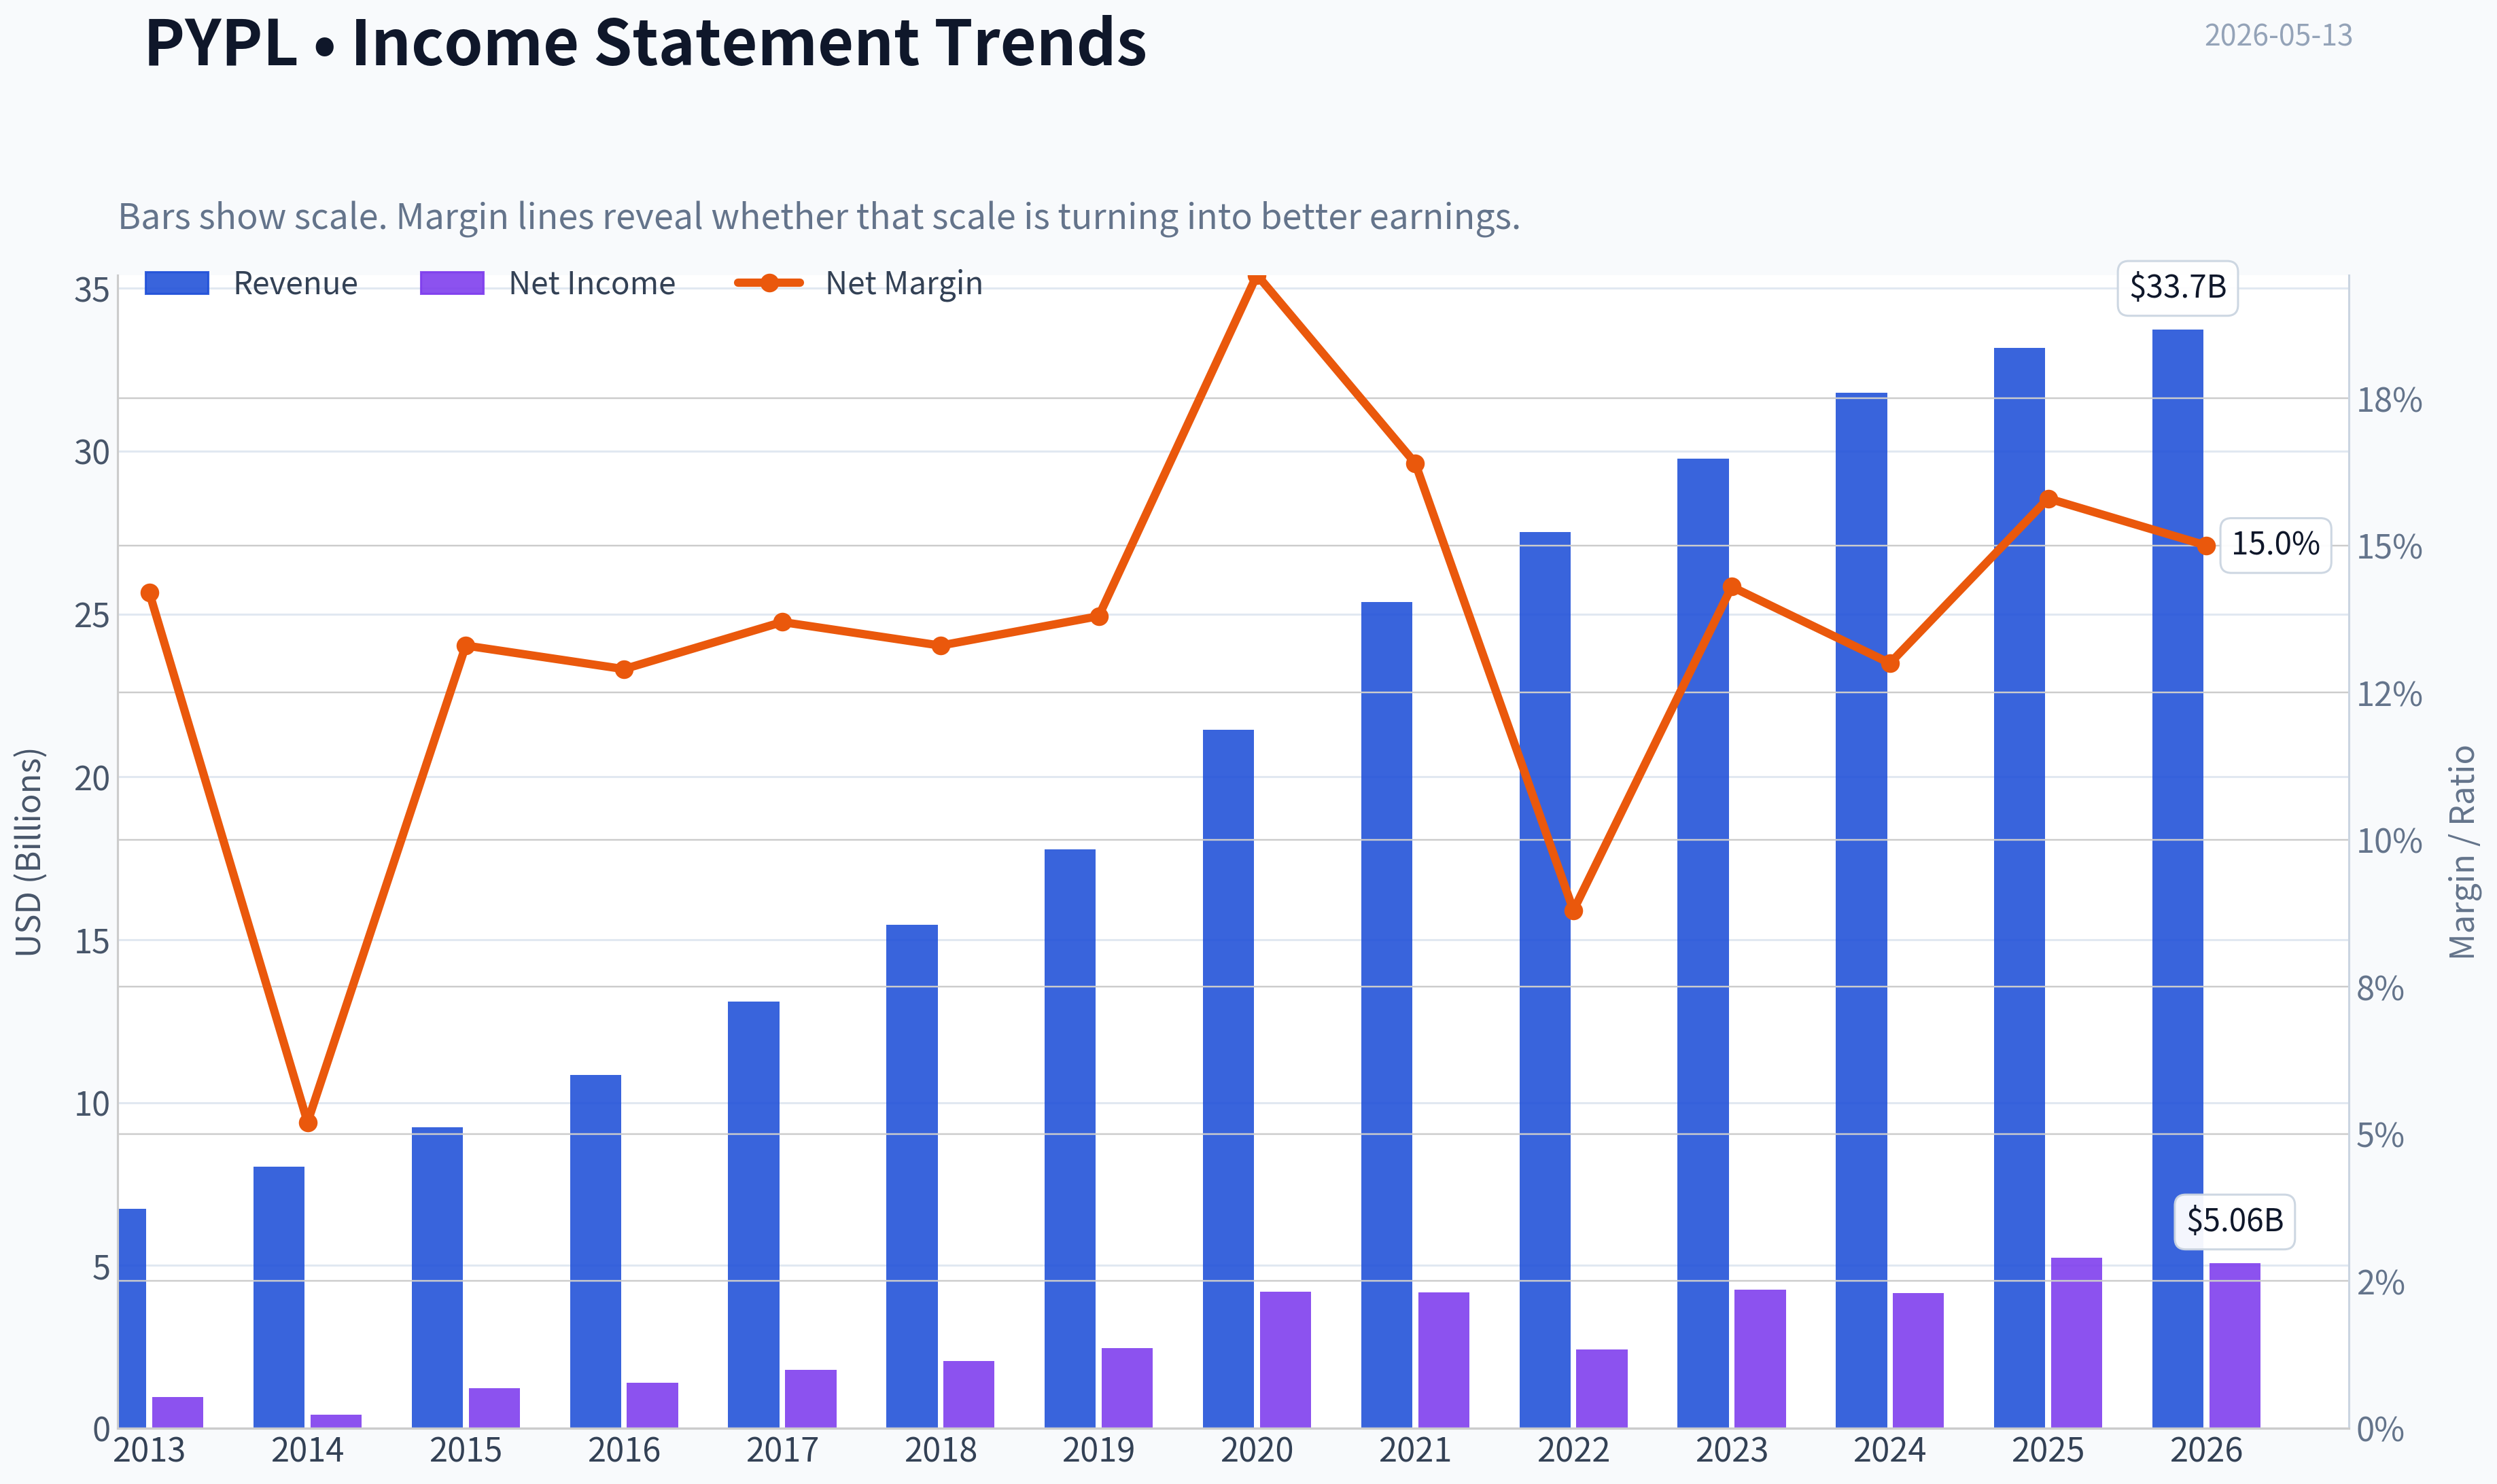Click the purple Net Income legend swatch
This screenshot has height=1484, width=2497.
pyautogui.click(x=452, y=283)
